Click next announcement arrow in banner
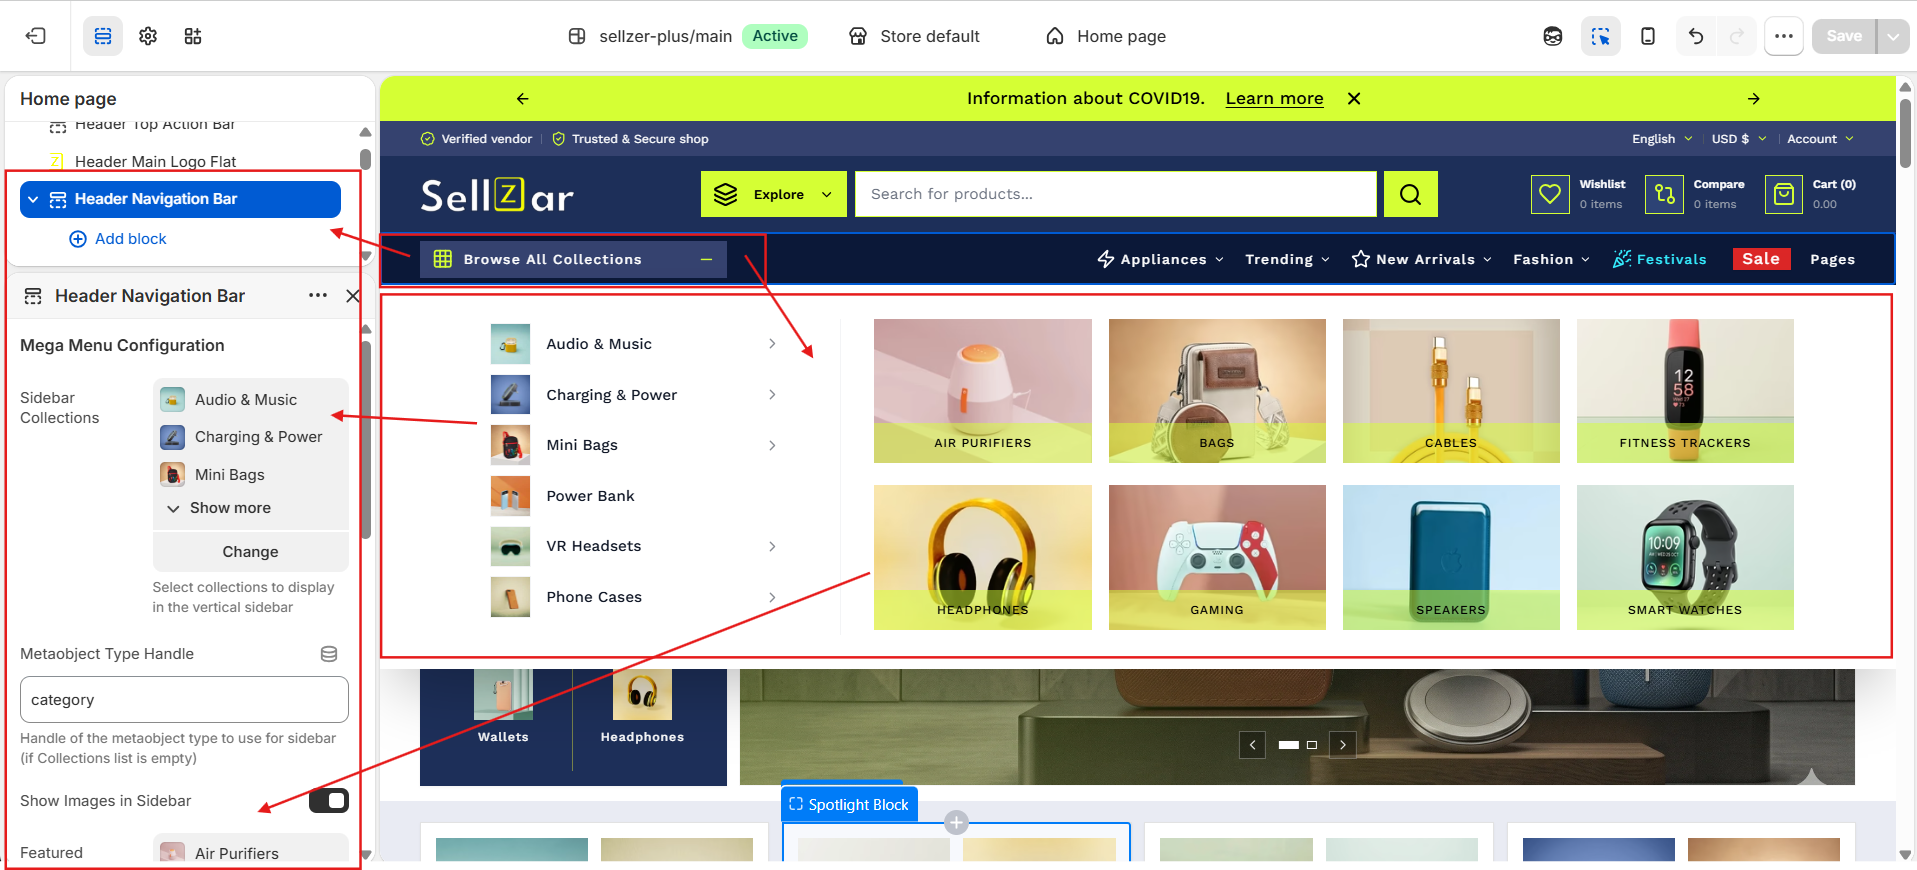The width and height of the screenshot is (1917, 870). 1753,99
